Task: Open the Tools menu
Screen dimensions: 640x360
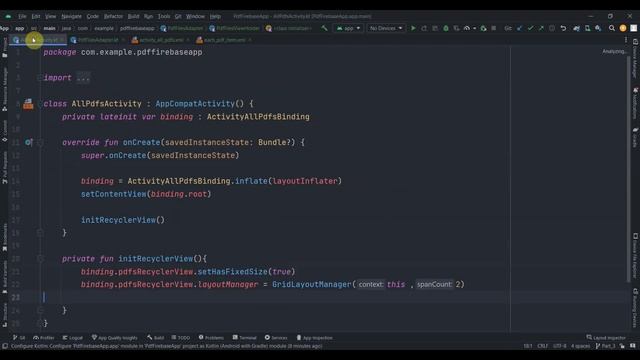Action: (x=164, y=16)
